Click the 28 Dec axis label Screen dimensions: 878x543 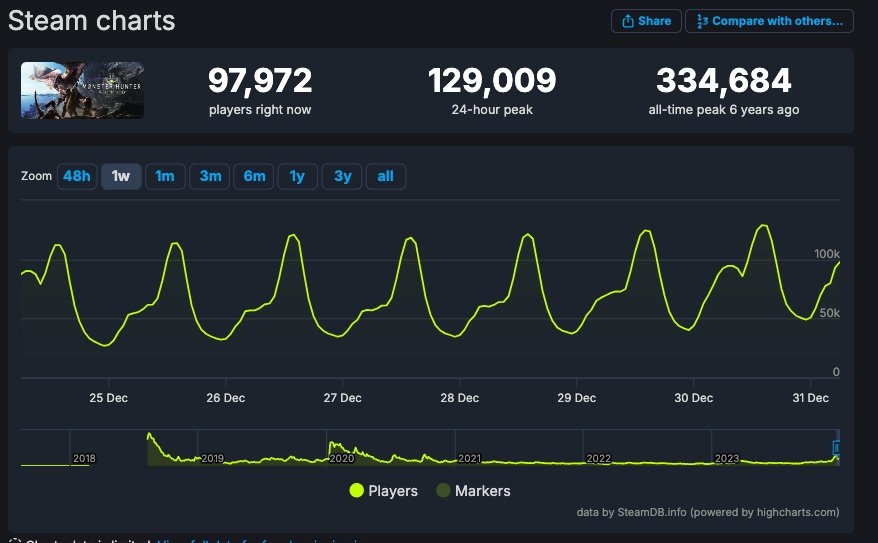pos(460,398)
